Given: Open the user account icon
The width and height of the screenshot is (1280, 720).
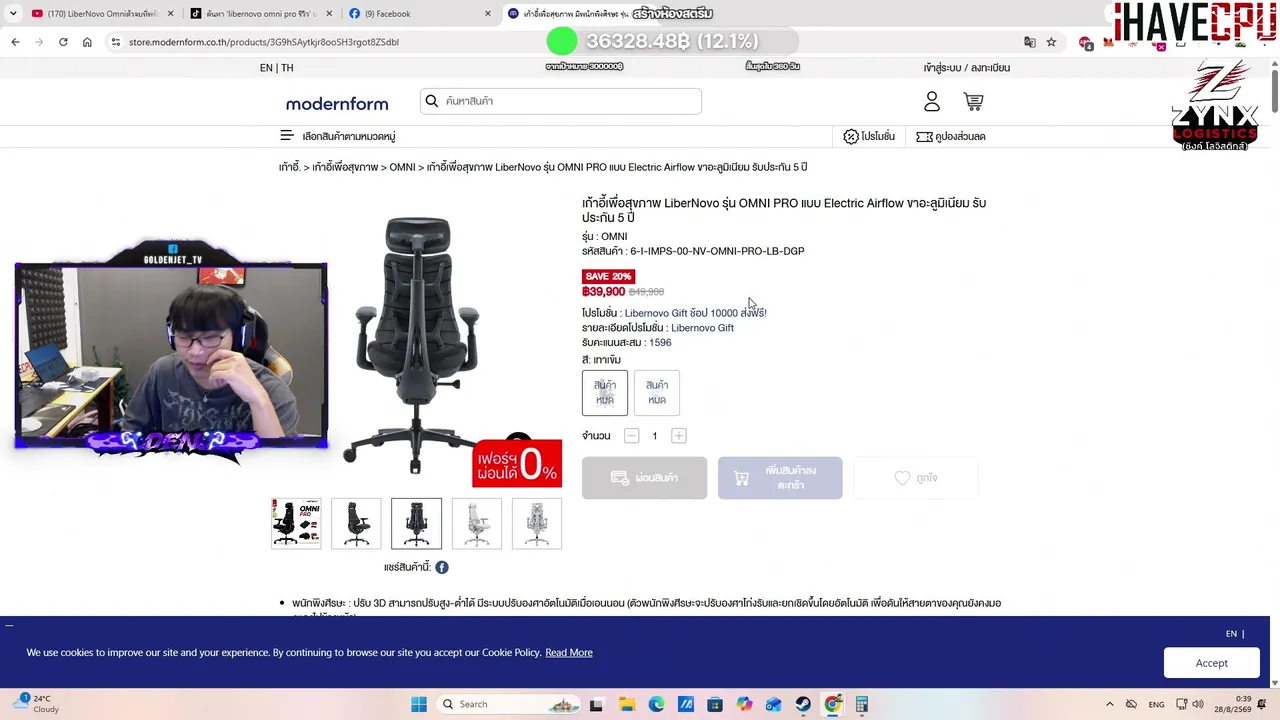Looking at the screenshot, I should point(932,102).
